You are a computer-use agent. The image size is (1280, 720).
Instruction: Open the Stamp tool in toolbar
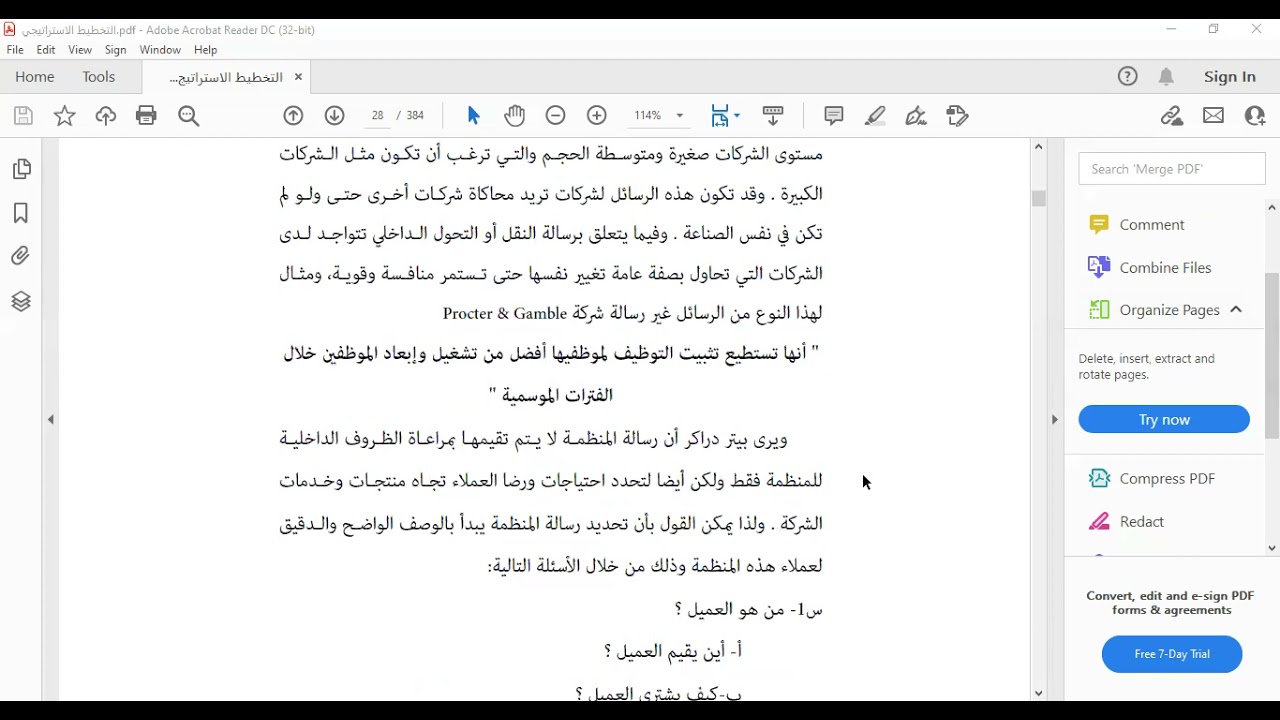(x=957, y=116)
